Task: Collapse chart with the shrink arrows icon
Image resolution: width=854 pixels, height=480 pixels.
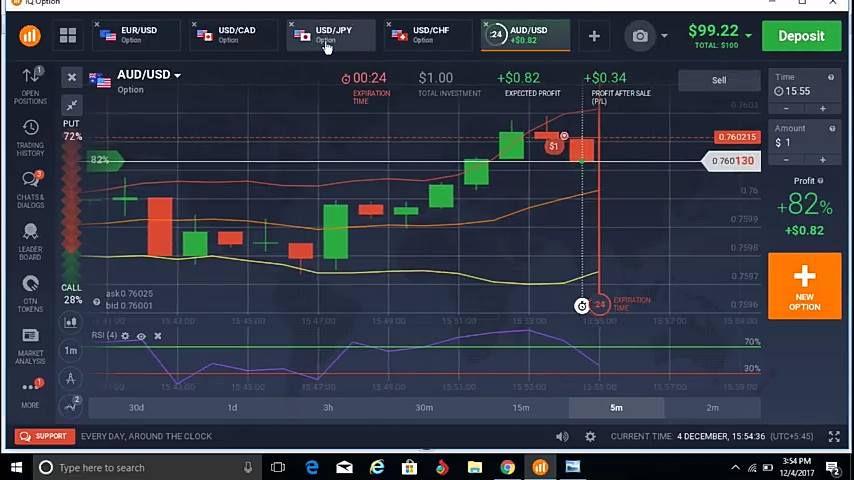Action: (x=71, y=105)
